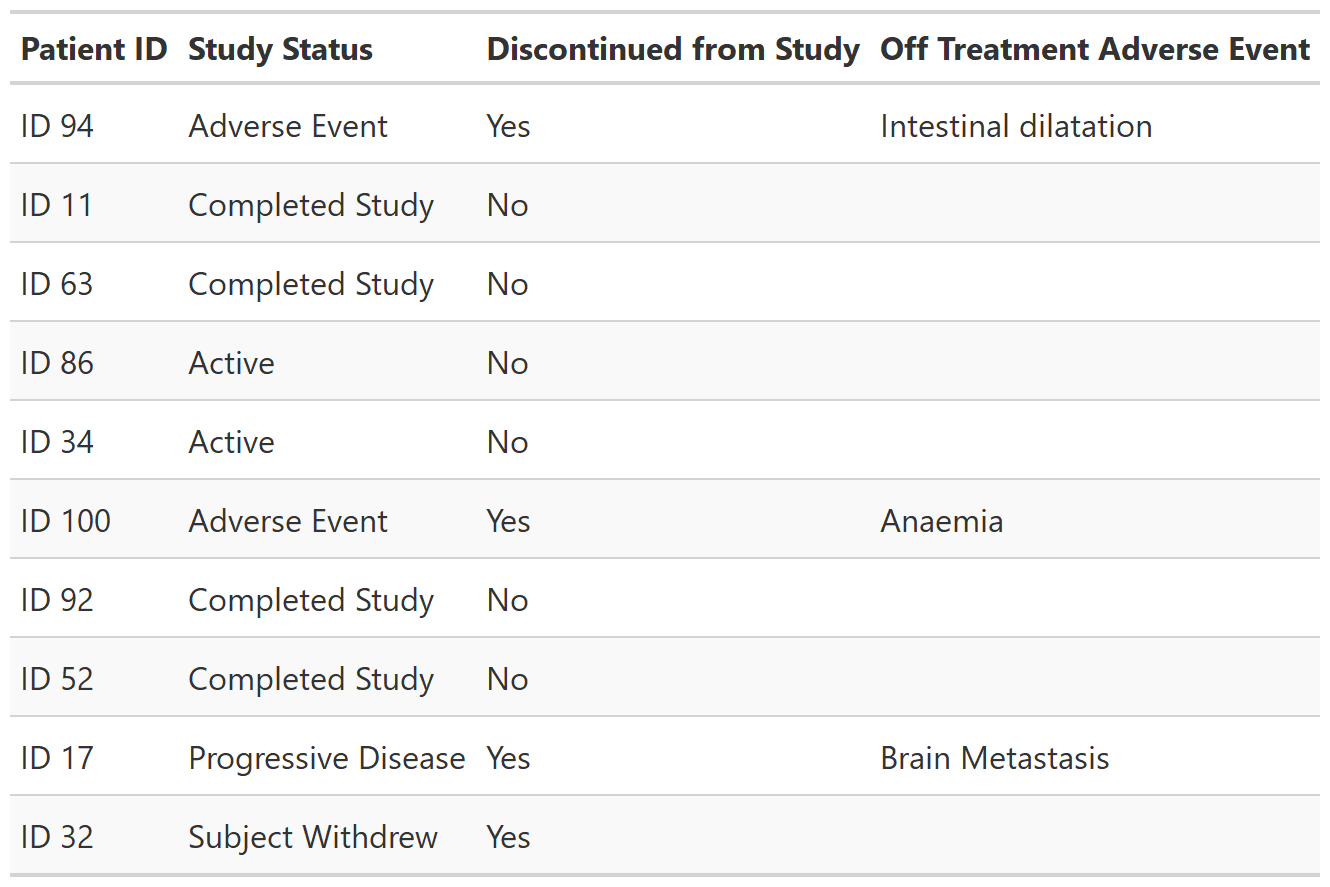Viewport: 1330px width, 887px height.
Task: Select the ID 92 patient cell
Action: click(57, 600)
